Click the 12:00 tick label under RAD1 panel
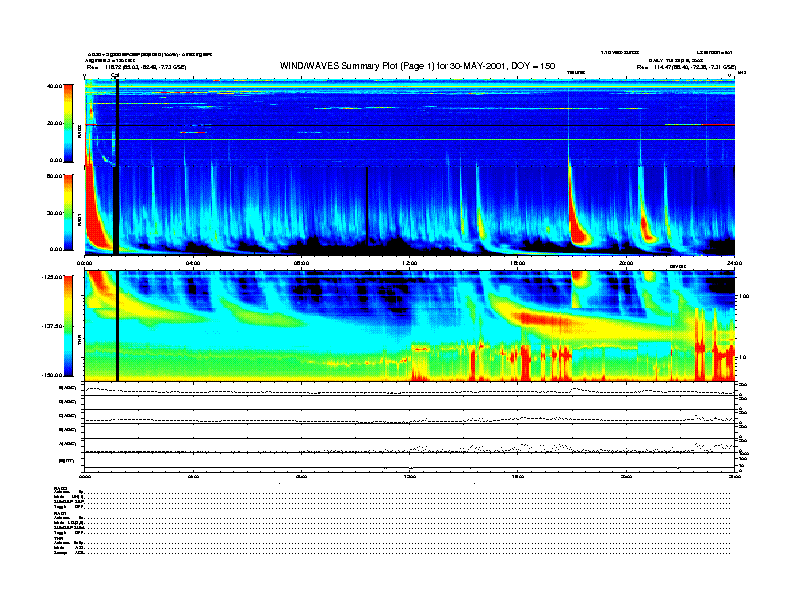This screenshot has height=612, width=792. tap(410, 263)
